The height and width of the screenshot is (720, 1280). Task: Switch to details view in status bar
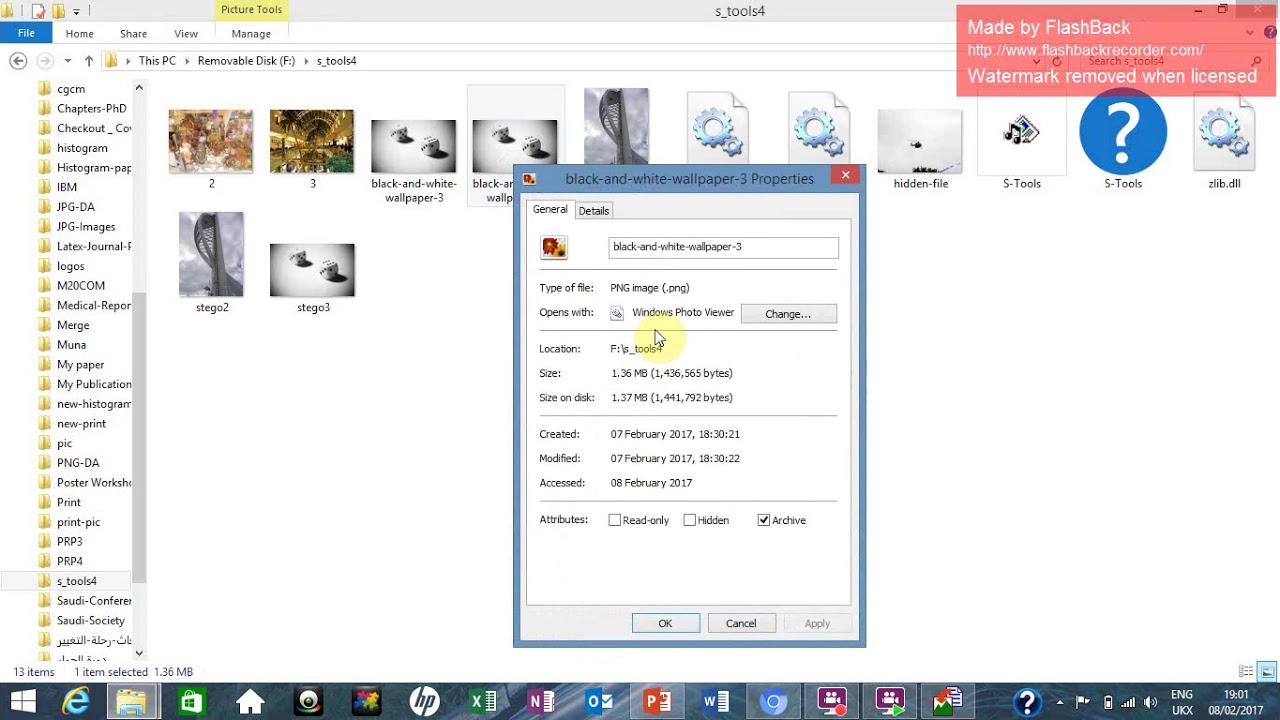pos(1246,672)
